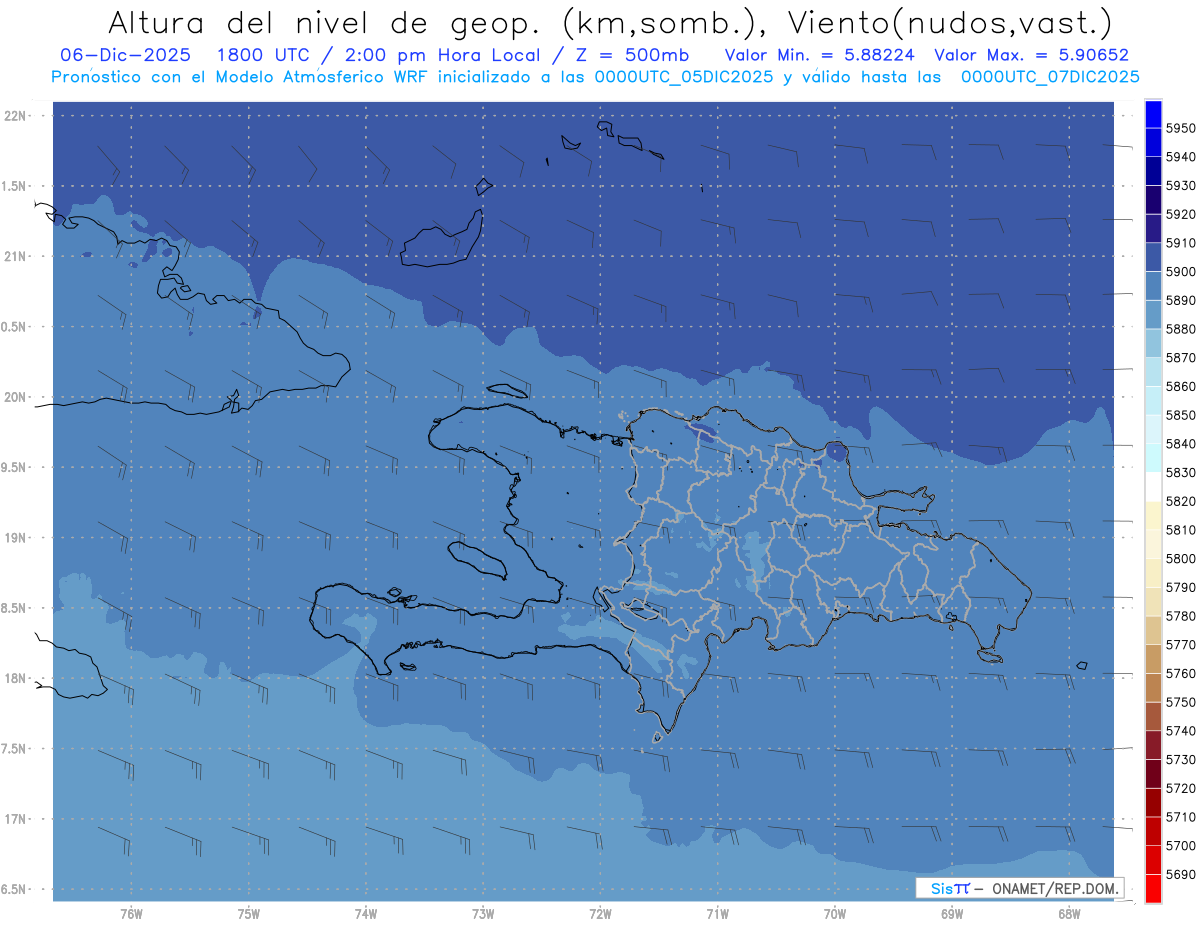Click the date '06-Dic-2025' in the header
This screenshot has width=1200, height=927.
point(125,55)
